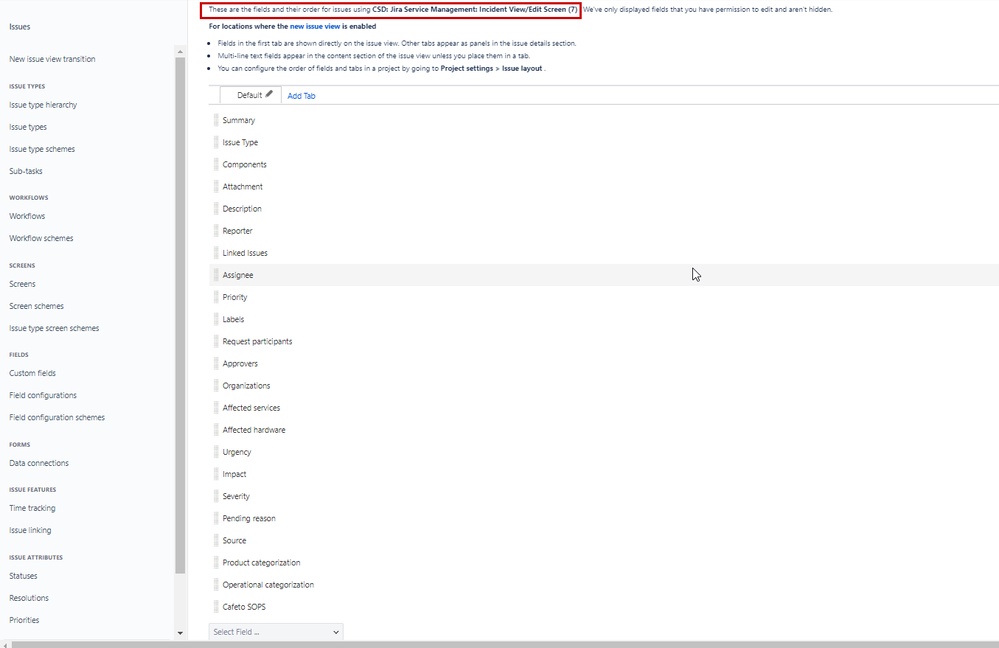Open Screens in sidebar
Viewport: 999px width, 648px height.
(22, 284)
